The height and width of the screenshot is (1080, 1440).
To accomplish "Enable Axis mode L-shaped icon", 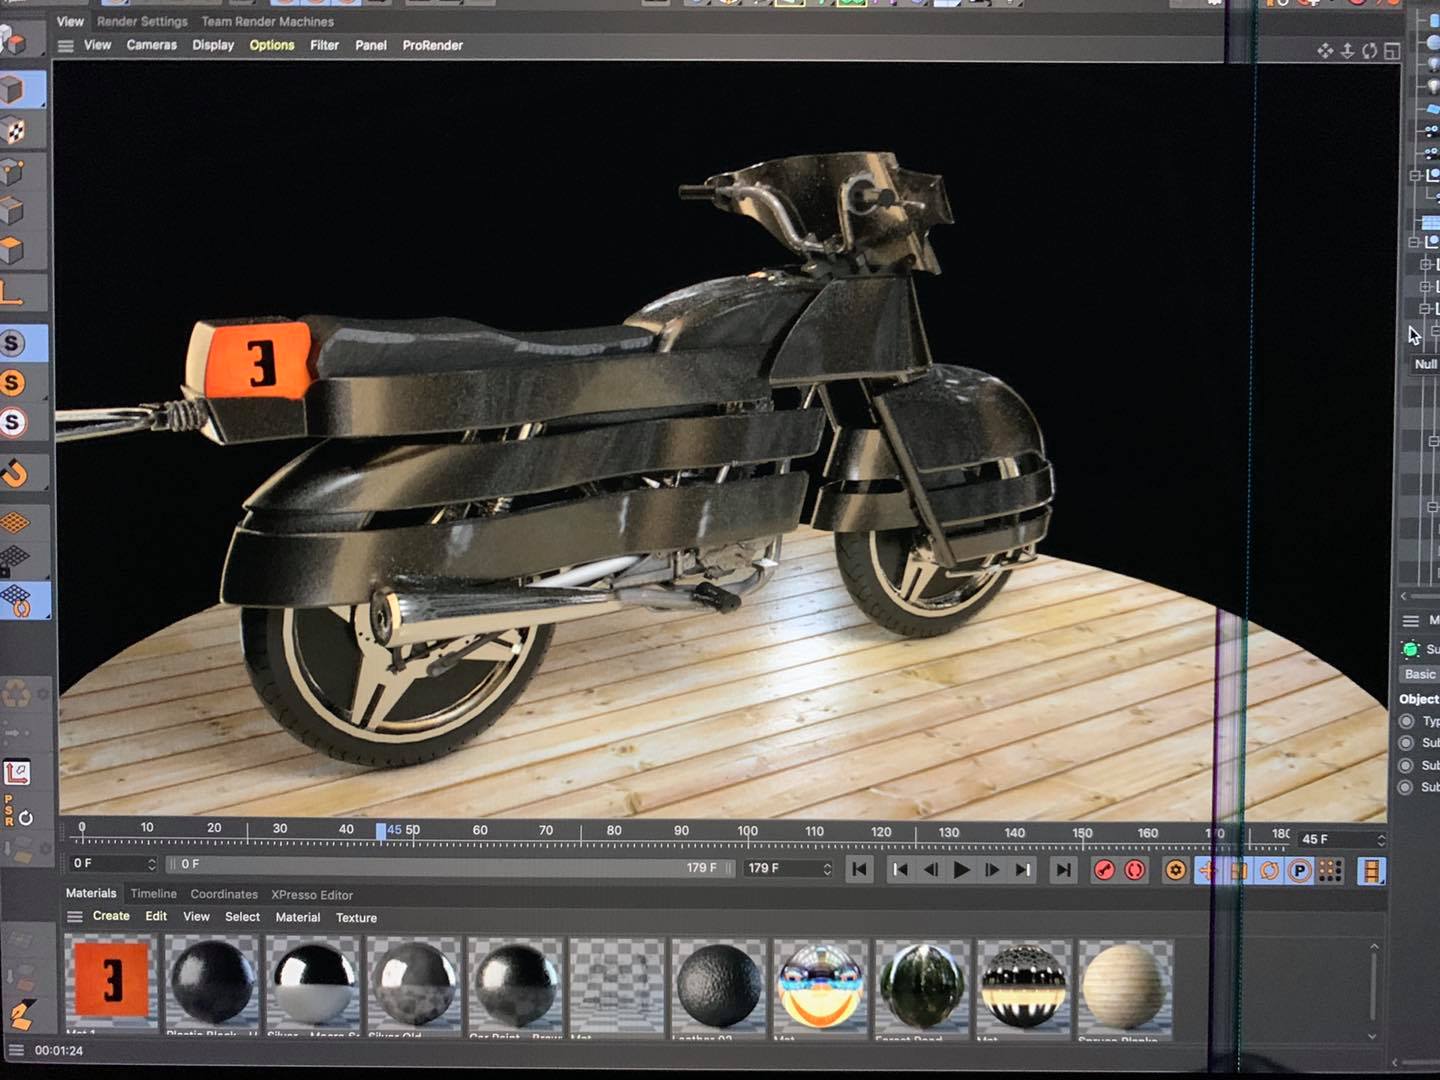I will [11, 292].
